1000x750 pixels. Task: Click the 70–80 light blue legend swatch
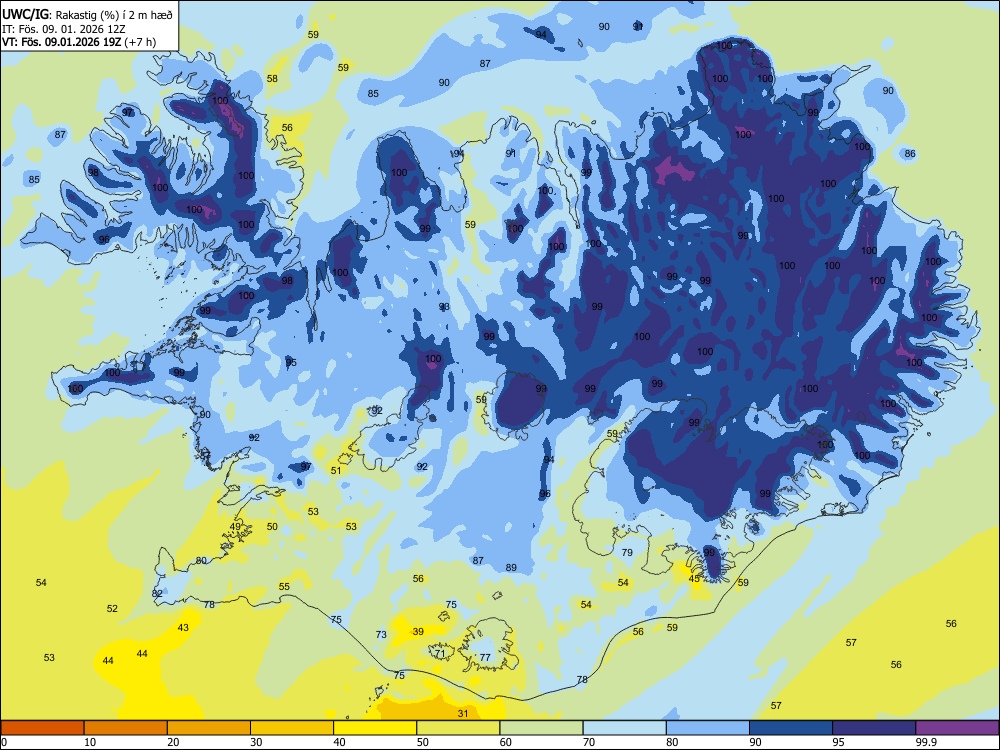pos(624,728)
